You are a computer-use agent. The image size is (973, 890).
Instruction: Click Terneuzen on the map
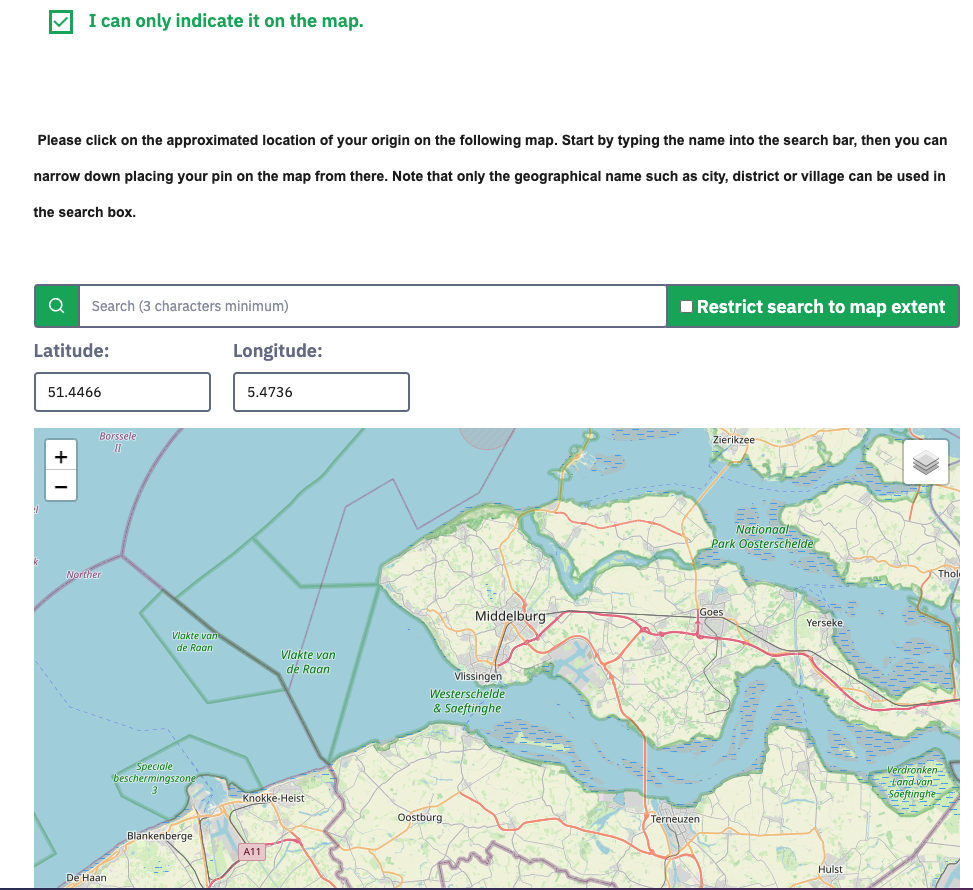click(x=675, y=818)
